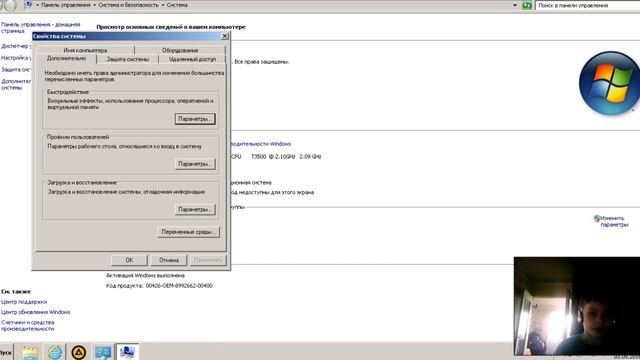Click the Пуск start button

pos(6,352)
